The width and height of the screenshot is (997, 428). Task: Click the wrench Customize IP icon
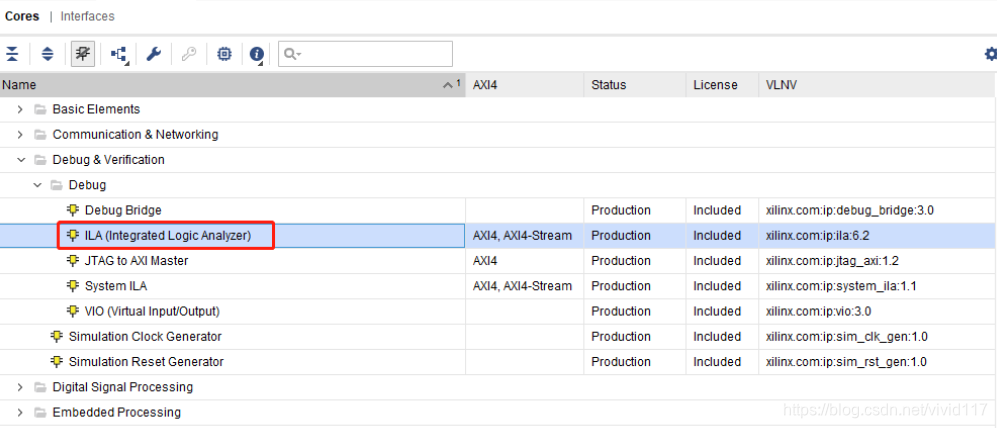[154, 54]
